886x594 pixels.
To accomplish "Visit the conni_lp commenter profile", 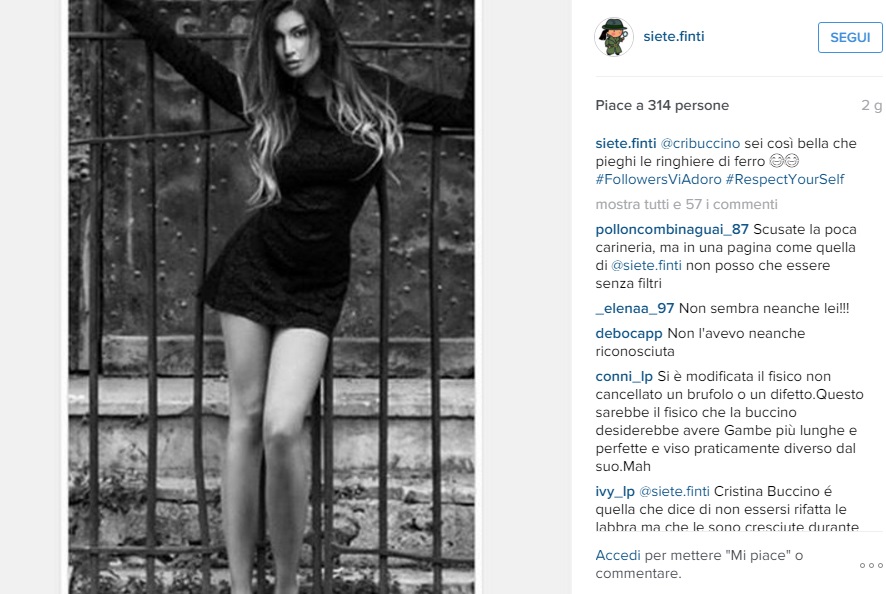I will pos(624,376).
